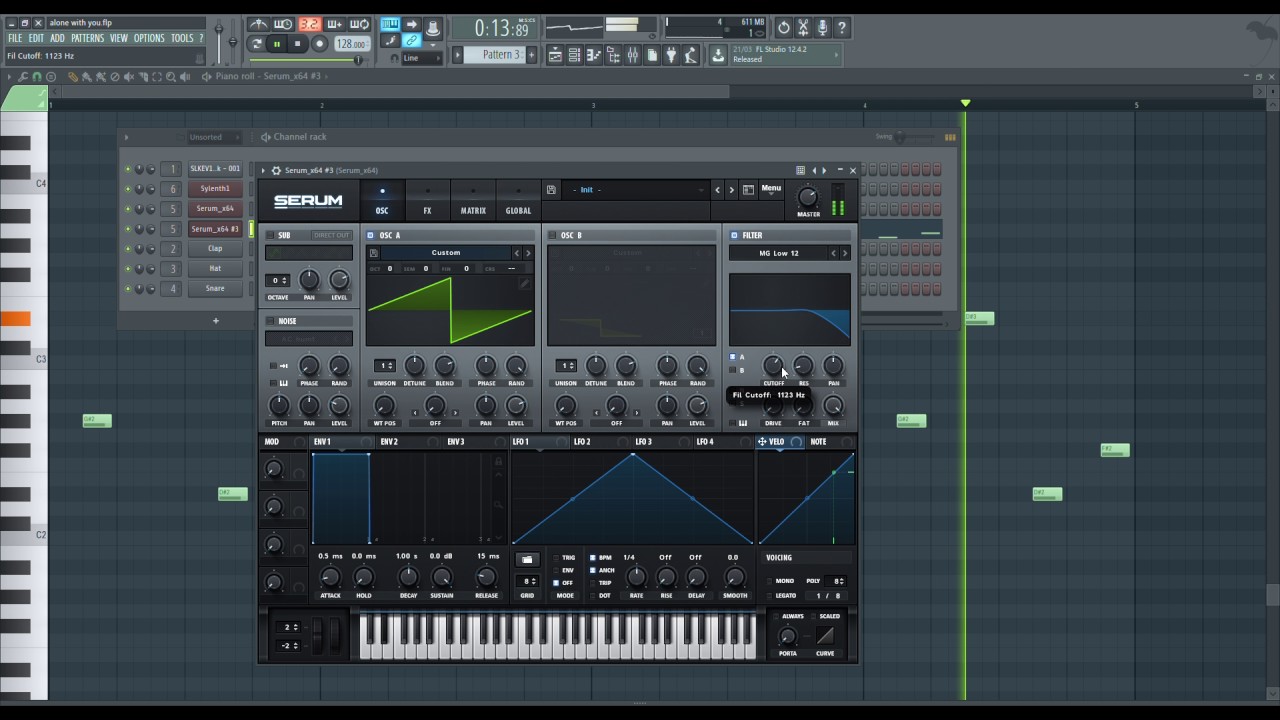Click the POLY voices stepper
The height and width of the screenshot is (720, 1280).
click(x=836, y=581)
